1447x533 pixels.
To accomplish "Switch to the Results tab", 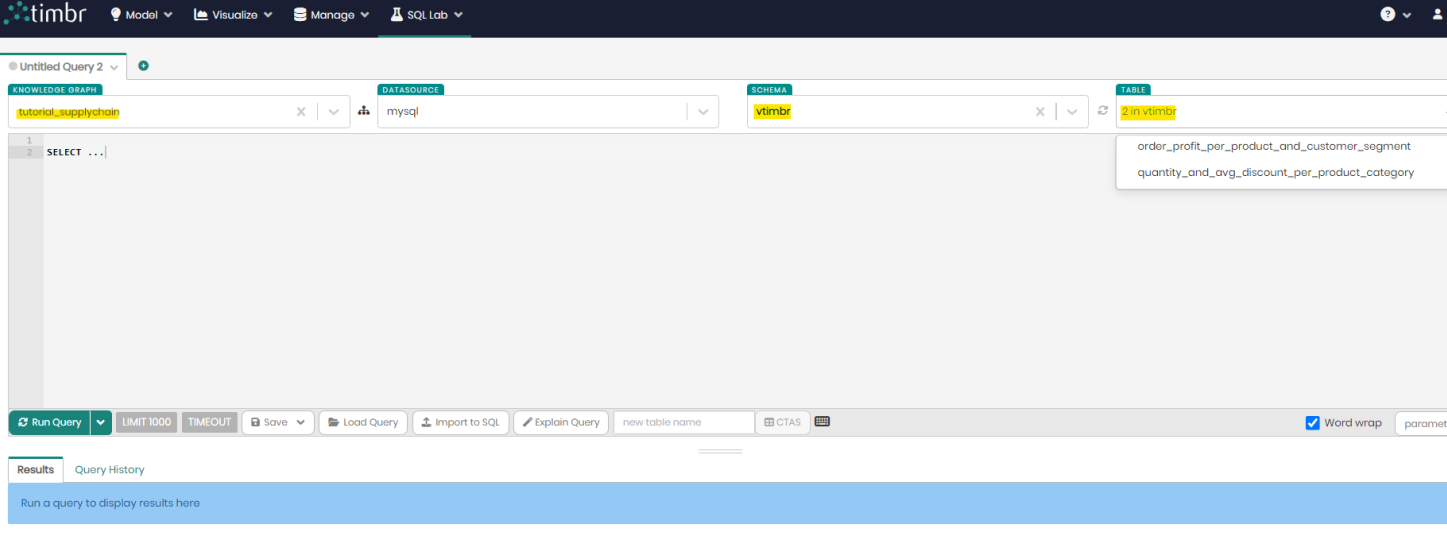I will 36,470.
